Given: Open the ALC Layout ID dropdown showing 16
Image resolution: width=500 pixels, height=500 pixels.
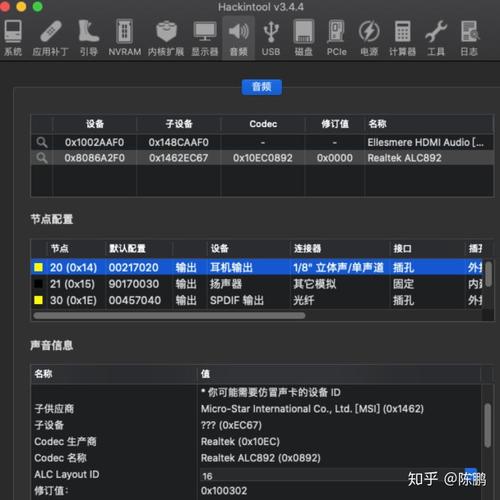Looking at the screenshot, I should [x=339, y=476].
